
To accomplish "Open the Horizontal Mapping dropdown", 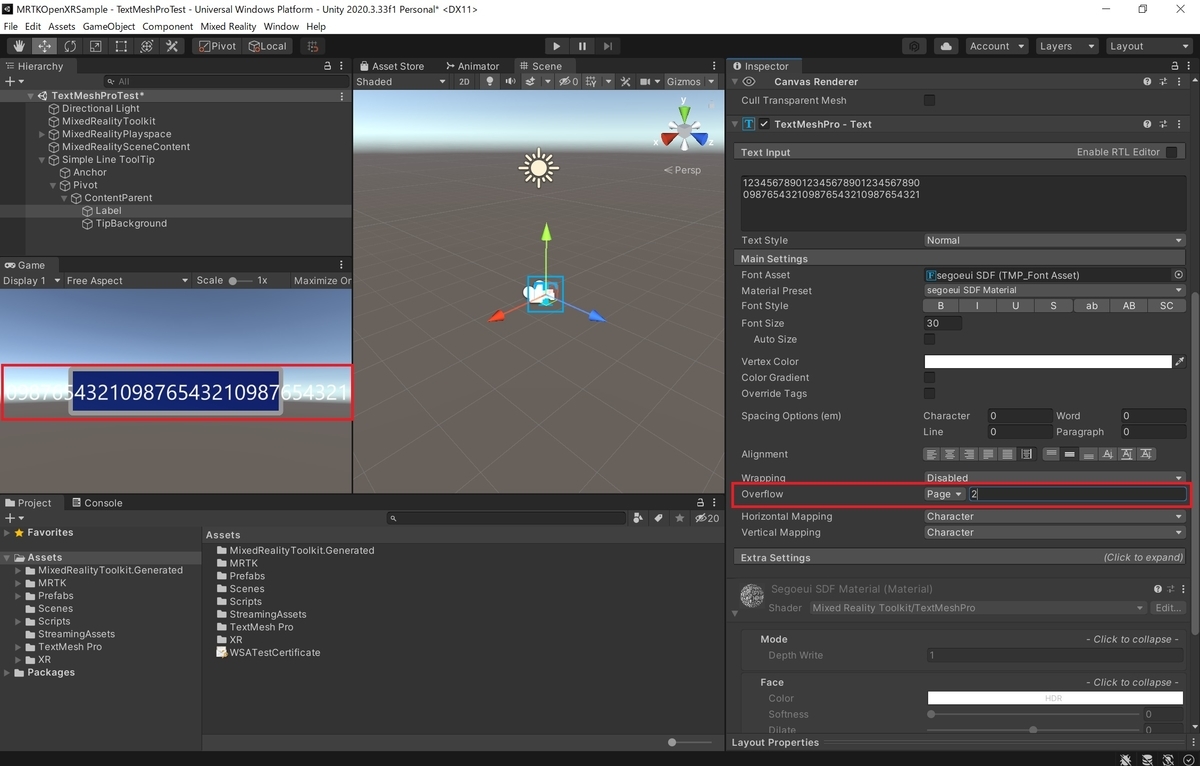I will 1055,517.
